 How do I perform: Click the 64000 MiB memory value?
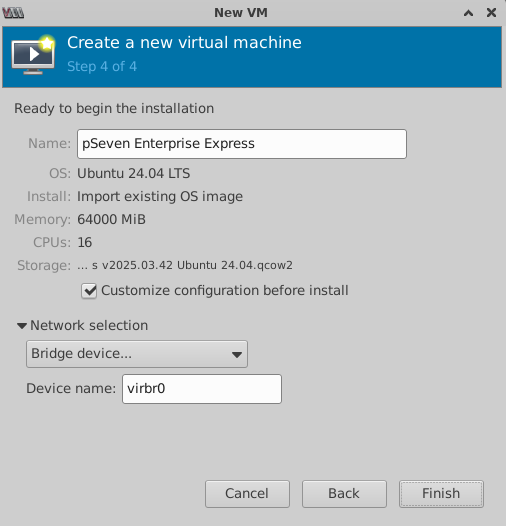tap(111, 219)
